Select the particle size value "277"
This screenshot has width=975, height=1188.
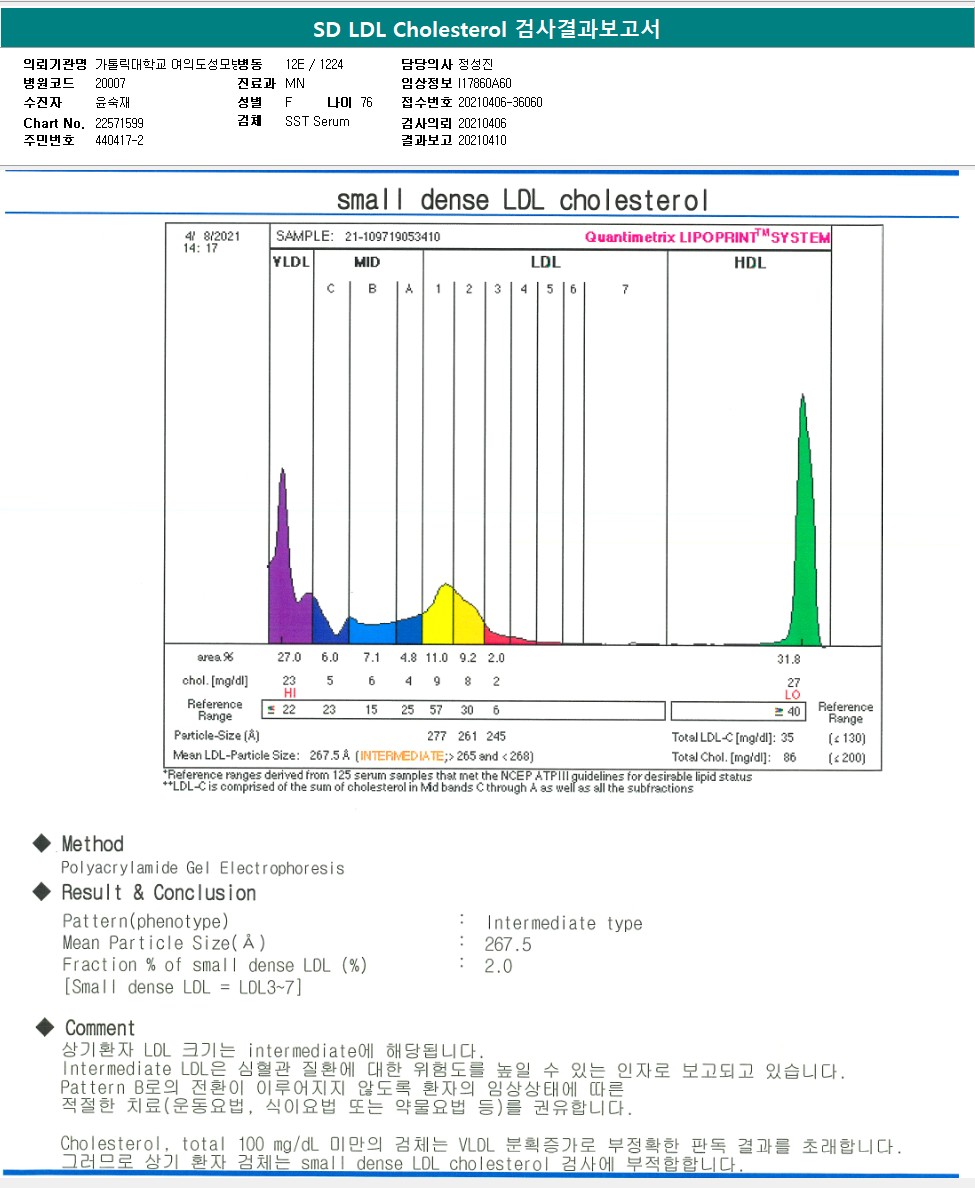(x=436, y=736)
